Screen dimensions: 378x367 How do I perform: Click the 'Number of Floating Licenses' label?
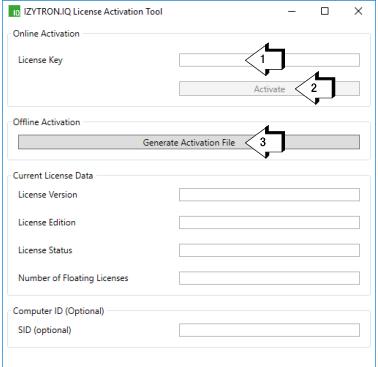[x=73, y=278]
